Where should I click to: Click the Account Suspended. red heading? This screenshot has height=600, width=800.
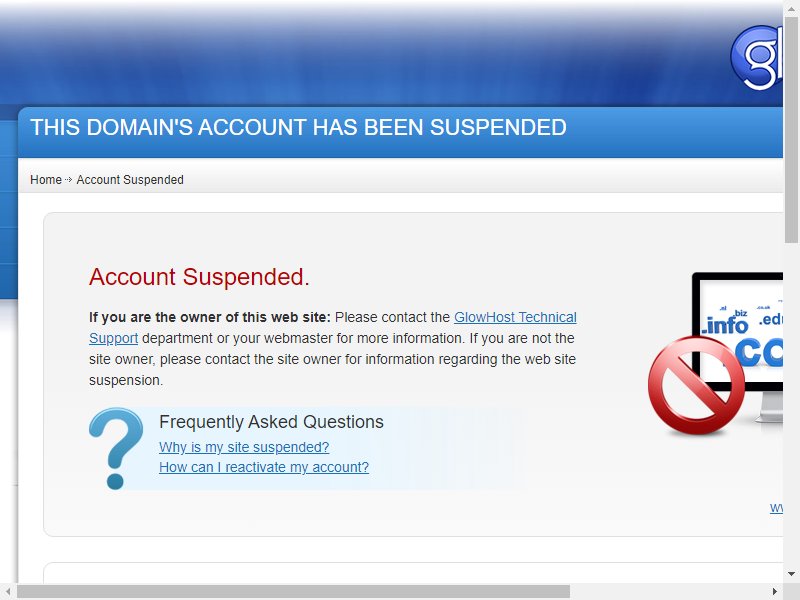point(199,277)
